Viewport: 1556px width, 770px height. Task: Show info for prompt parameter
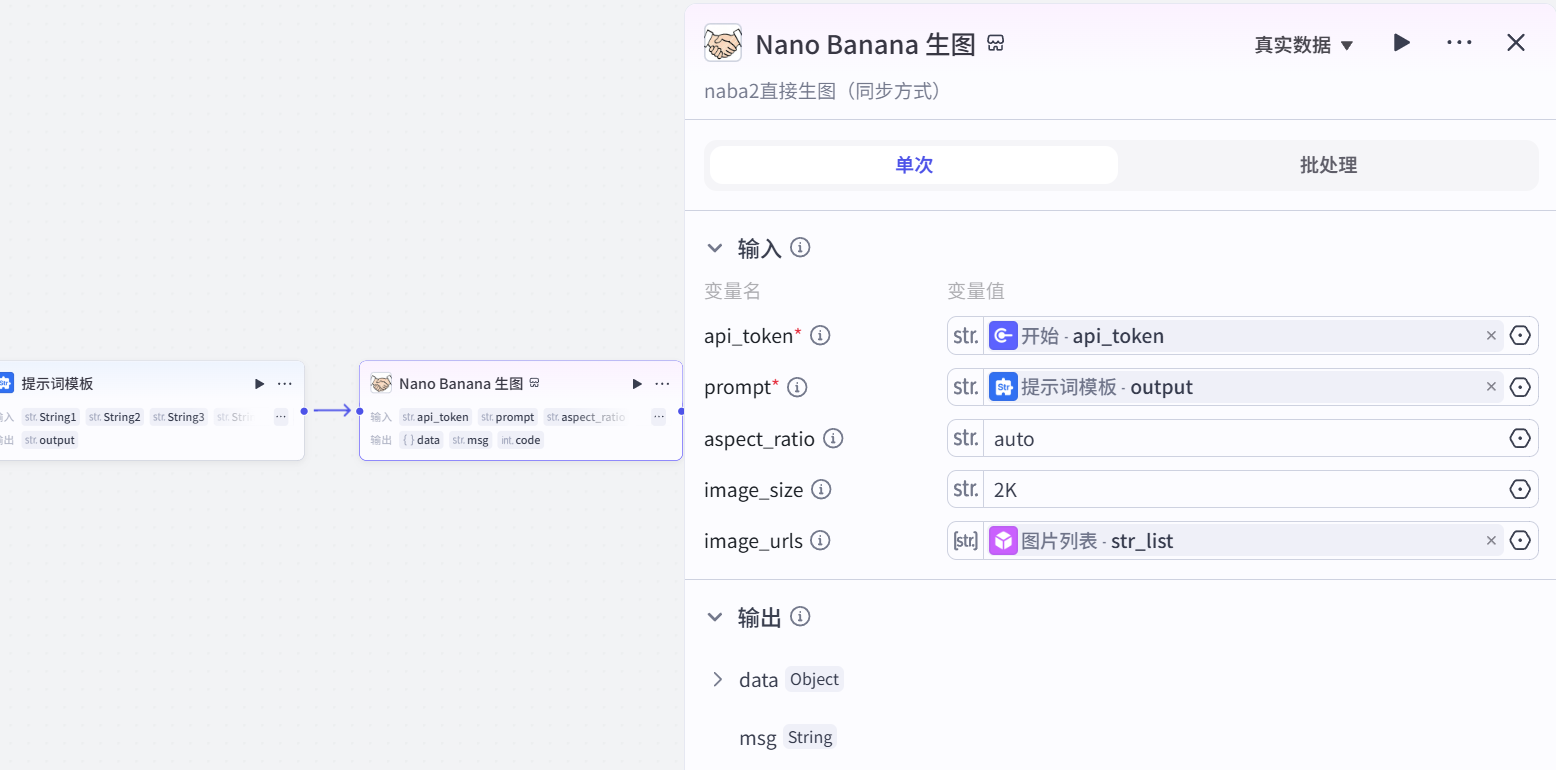click(x=797, y=387)
